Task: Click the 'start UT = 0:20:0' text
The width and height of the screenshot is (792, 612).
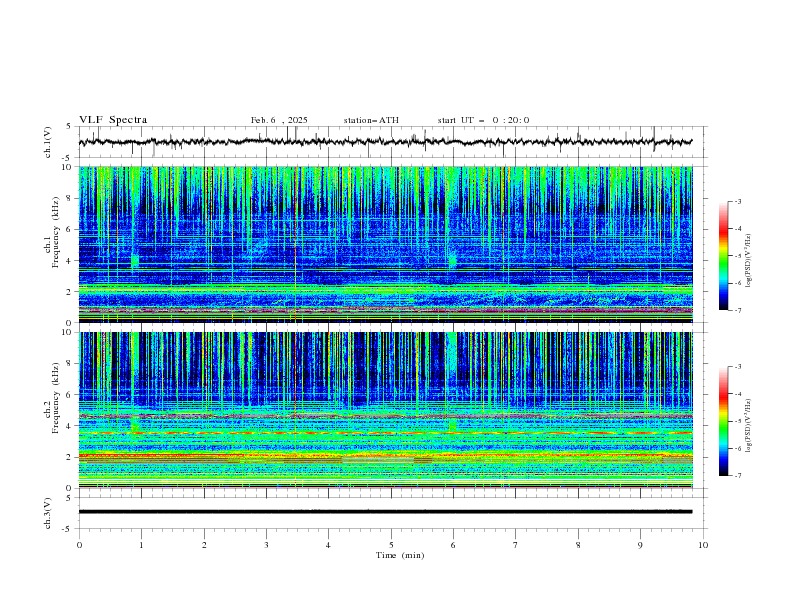Action: (483, 120)
